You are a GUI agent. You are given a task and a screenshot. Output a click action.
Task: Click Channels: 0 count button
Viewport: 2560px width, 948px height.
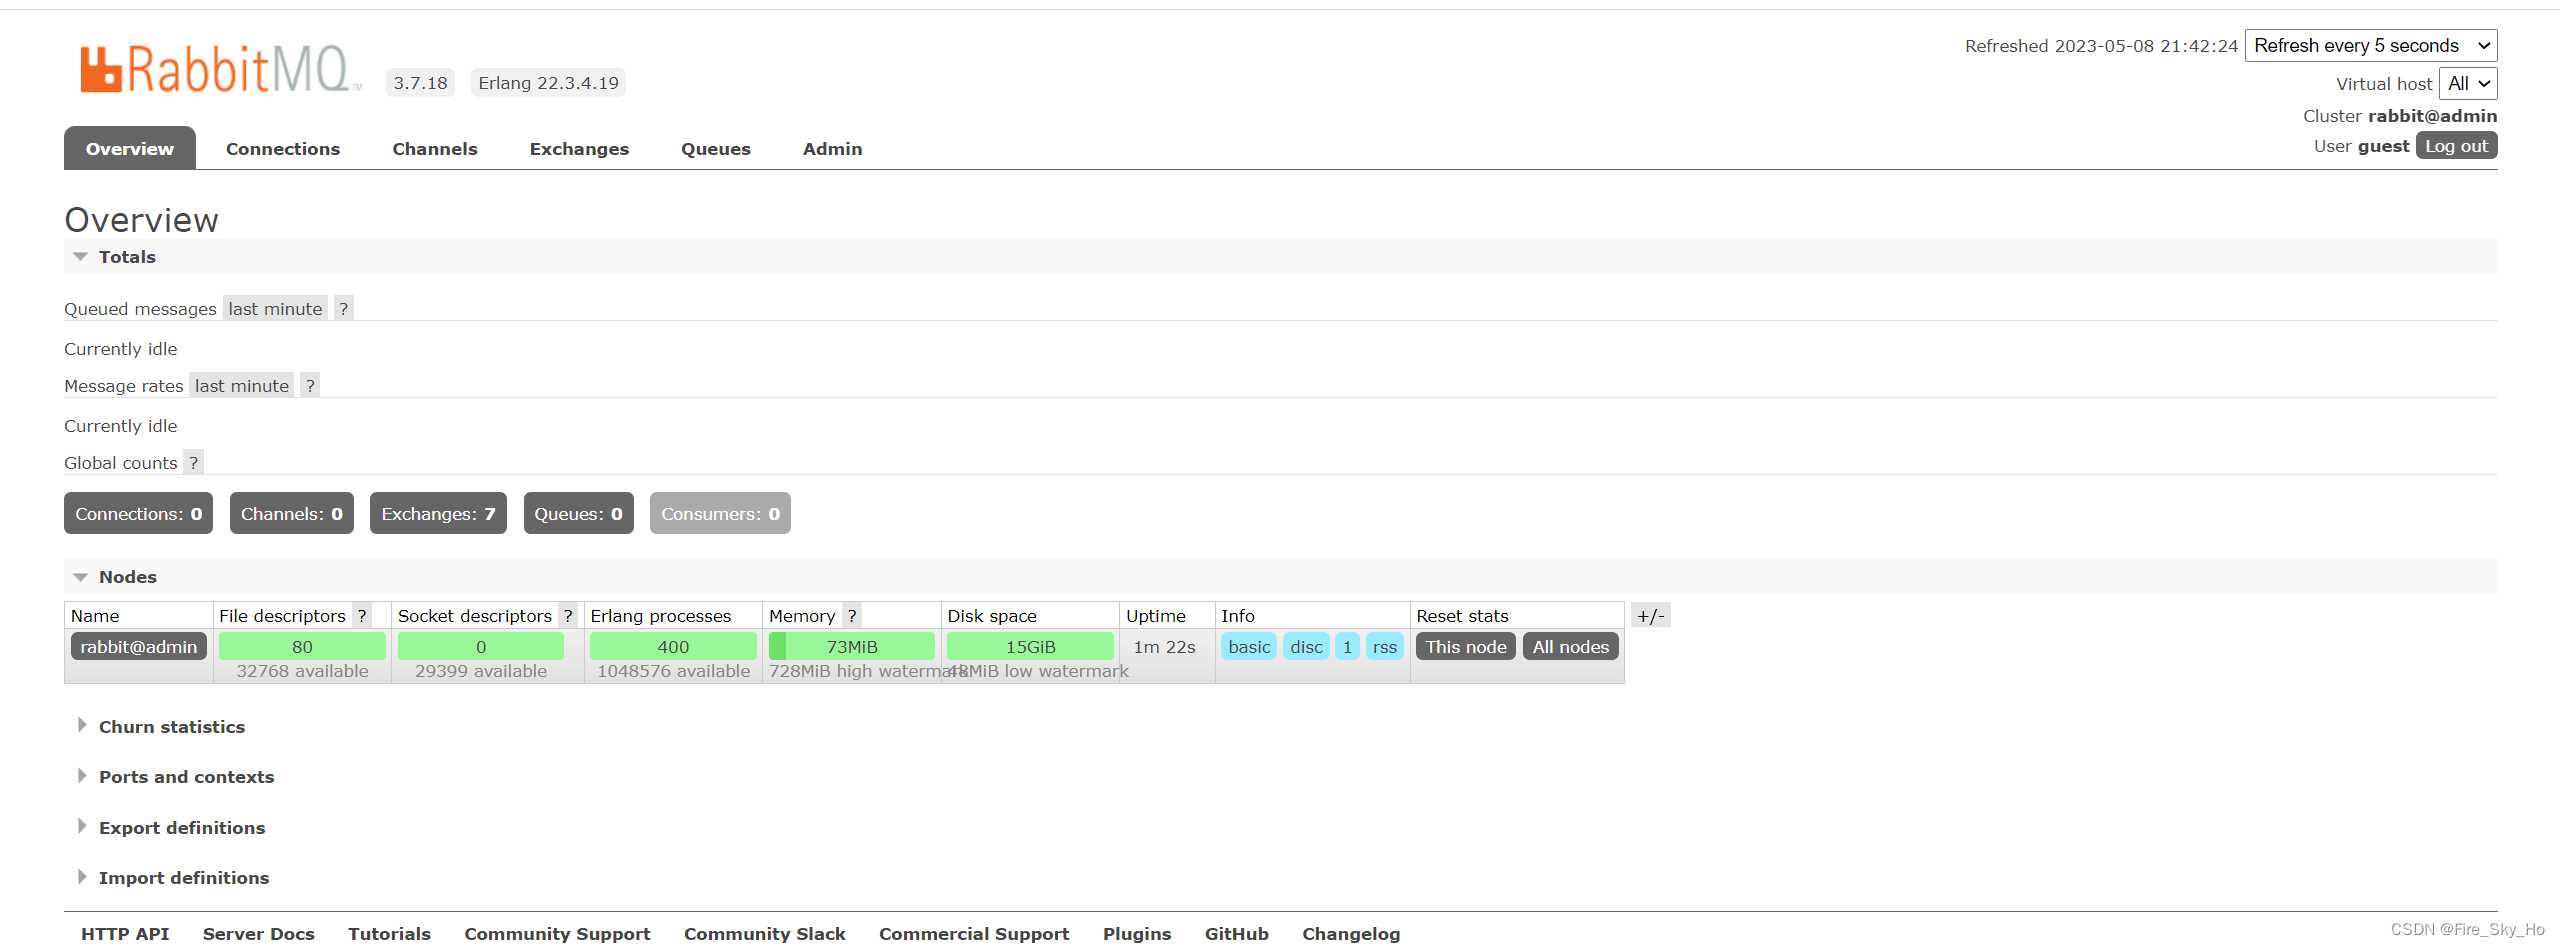tap(292, 513)
